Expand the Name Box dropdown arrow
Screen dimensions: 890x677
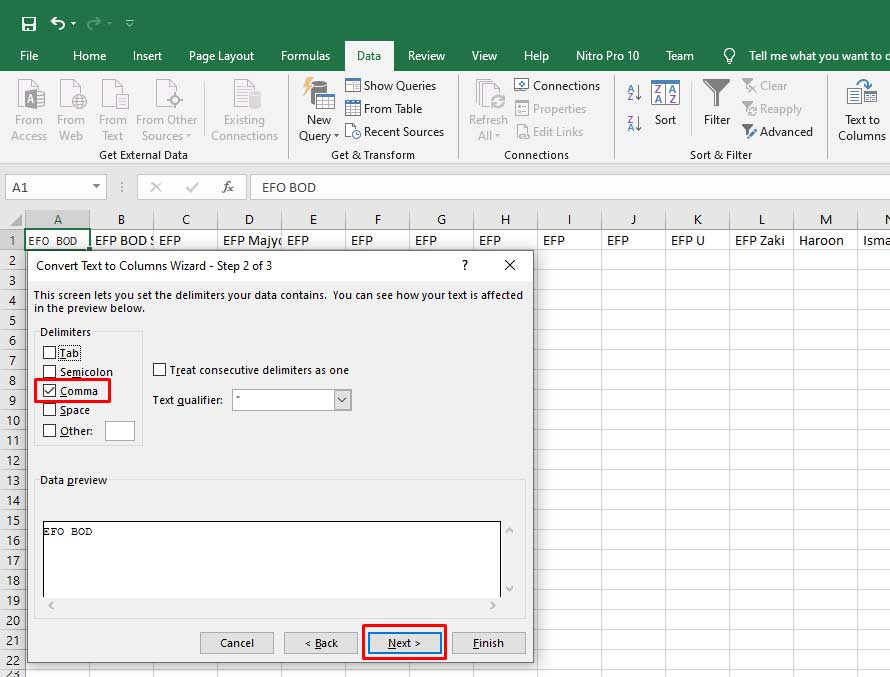tap(96, 186)
